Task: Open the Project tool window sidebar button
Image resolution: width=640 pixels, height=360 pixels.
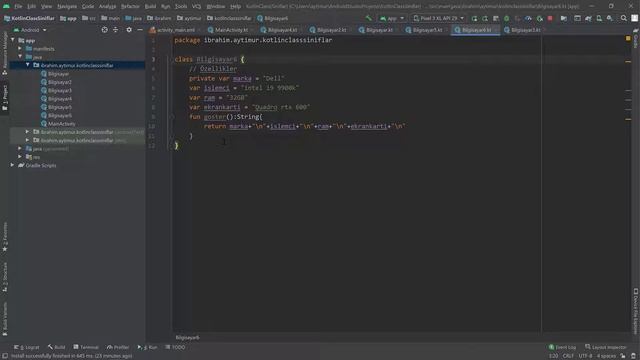Action: point(4,98)
